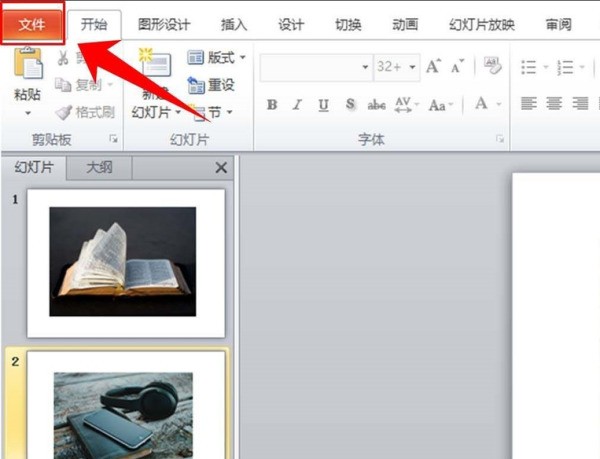600x459 pixels.
Task: Select slide 1 thumbnail with book
Action: click(x=124, y=262)
